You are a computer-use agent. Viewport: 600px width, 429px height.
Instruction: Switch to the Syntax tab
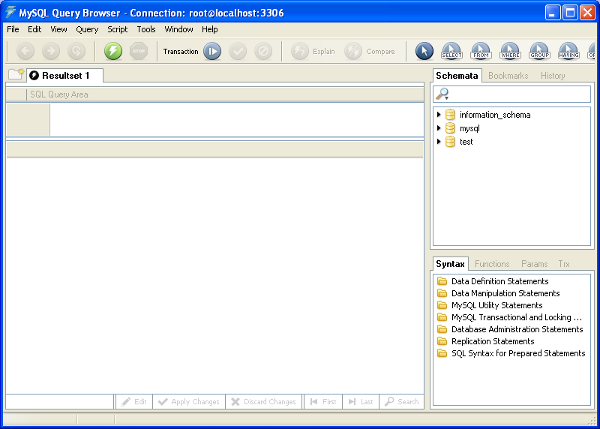[x=450, y=264]
